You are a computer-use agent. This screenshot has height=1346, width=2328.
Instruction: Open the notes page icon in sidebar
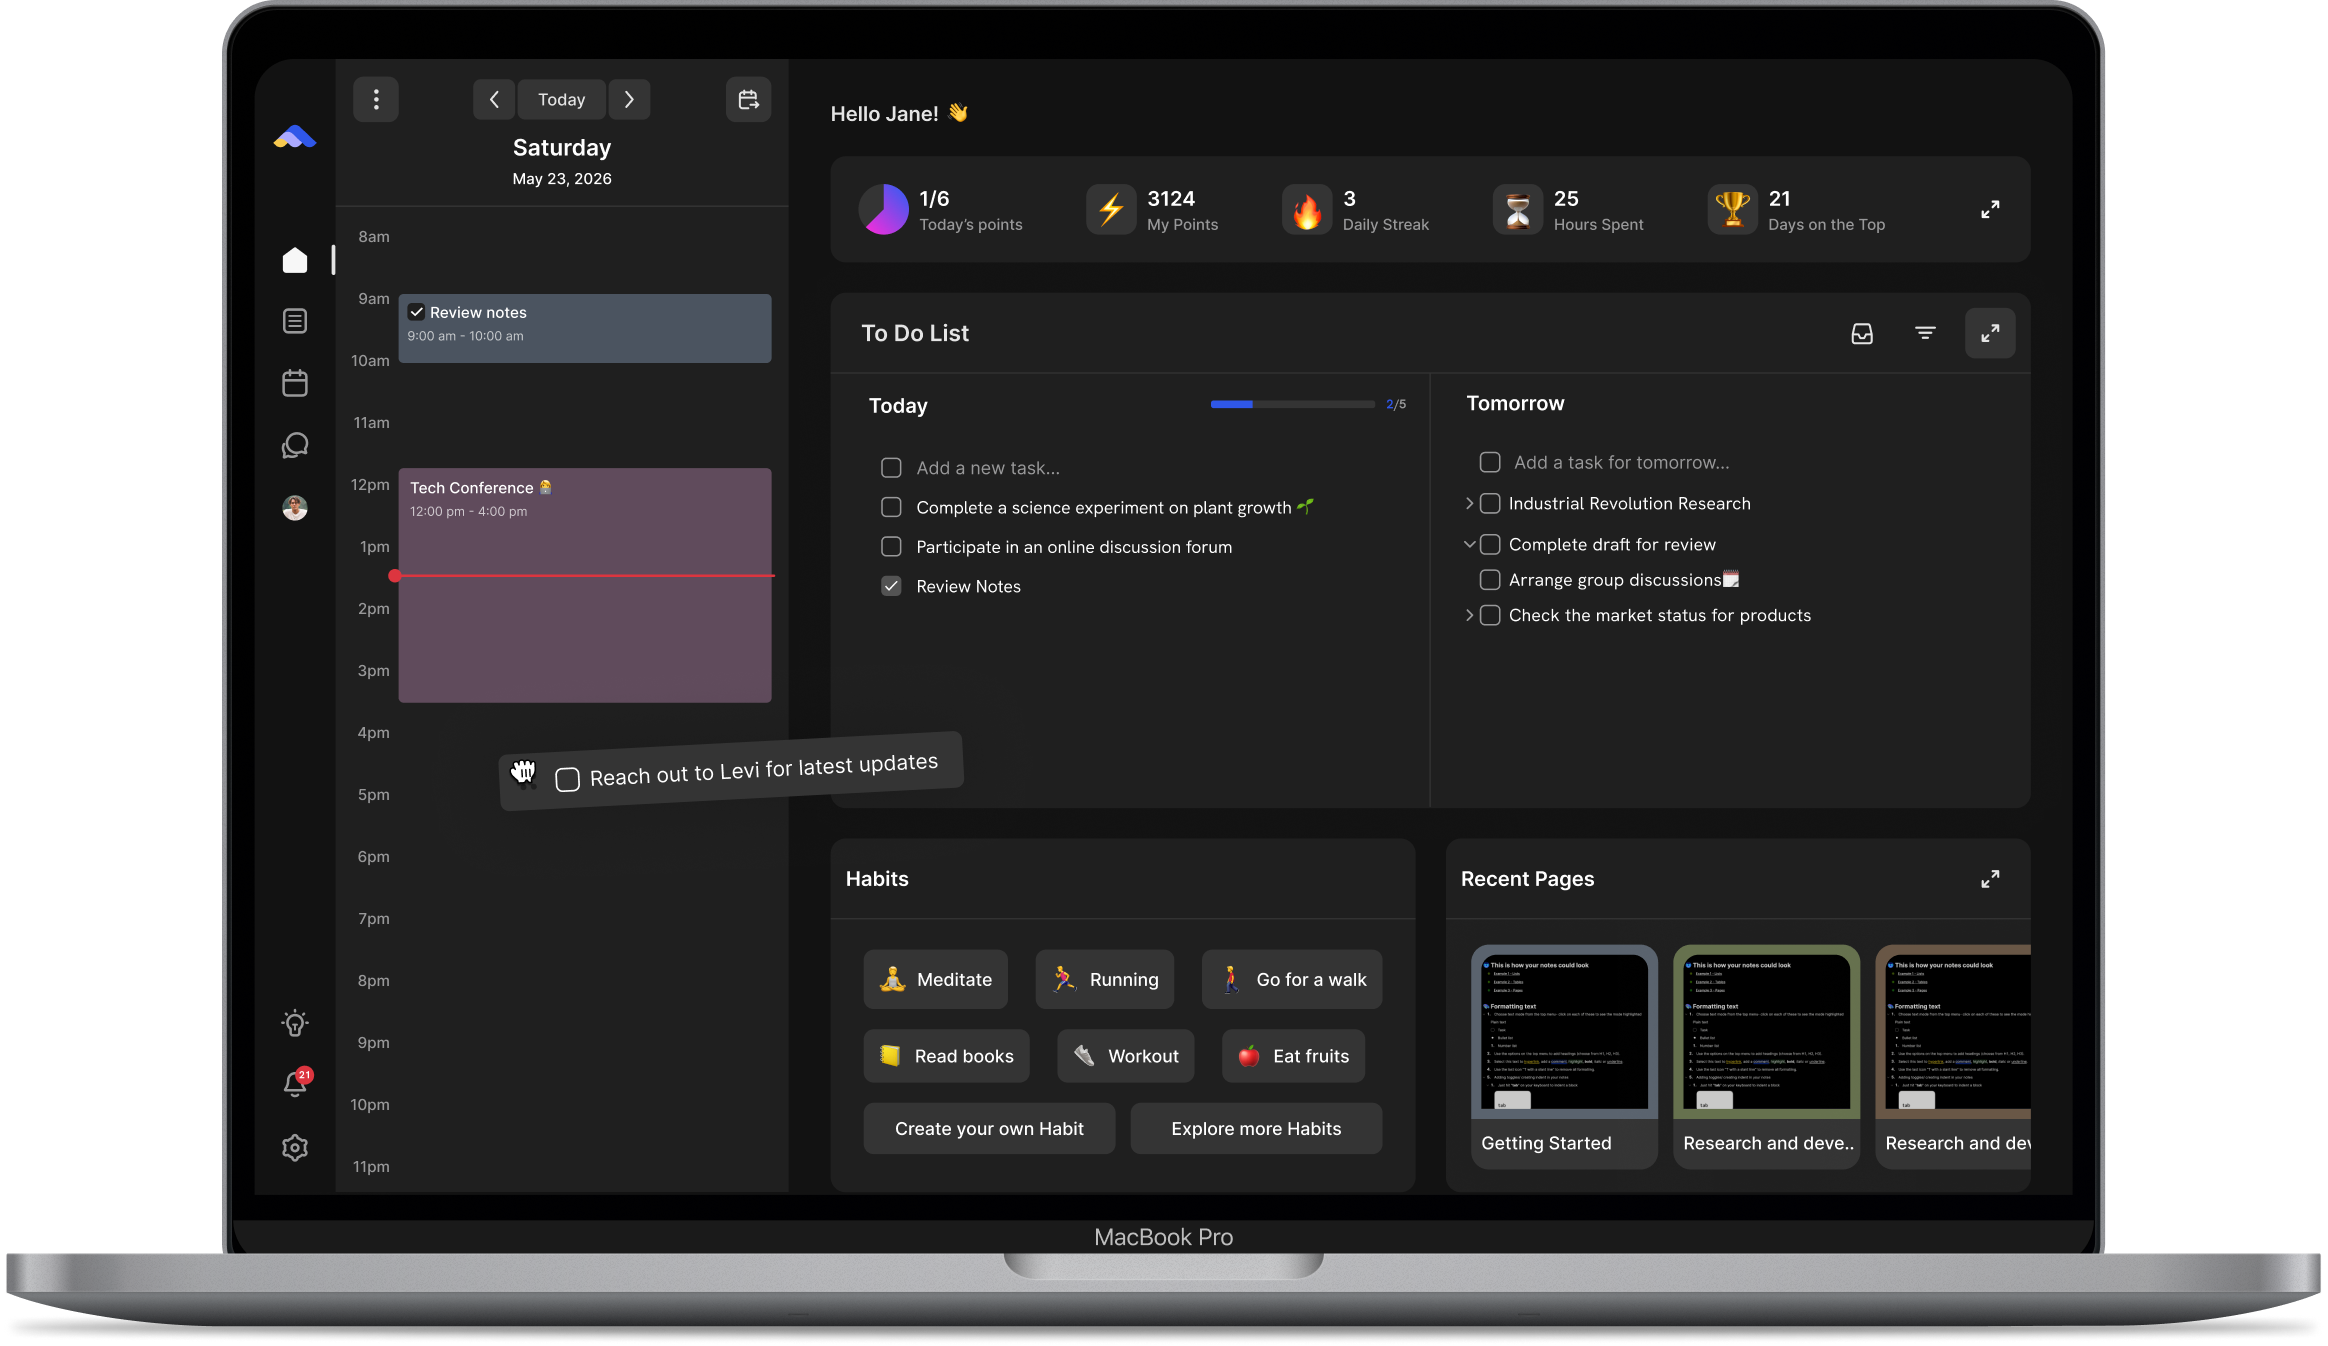tap(295, 321)
